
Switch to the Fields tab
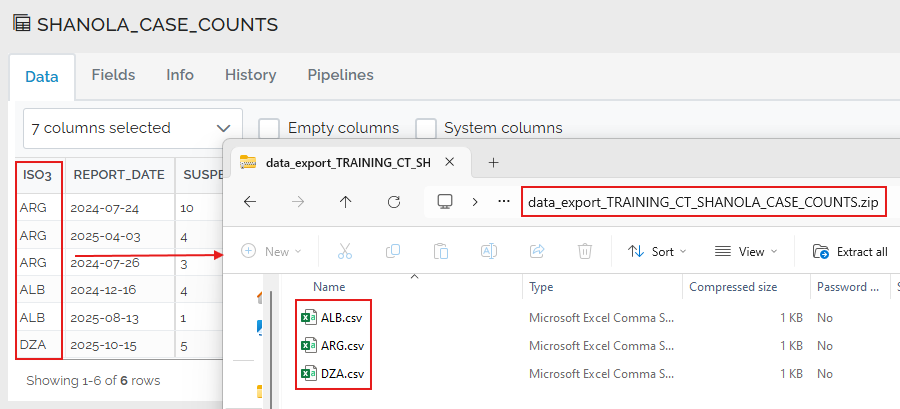(x=113, y=75)
